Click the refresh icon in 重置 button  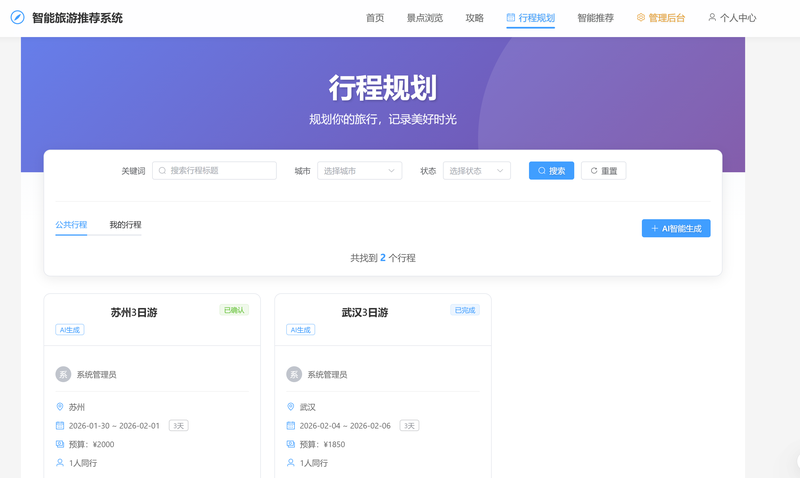(x=594, y=170)
